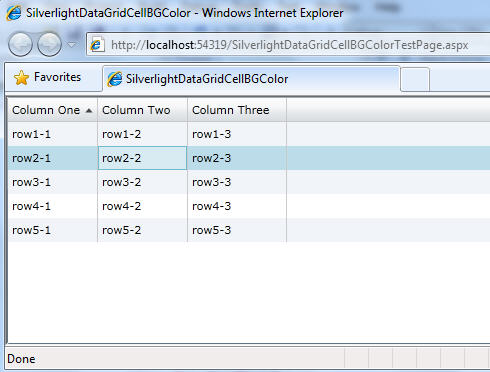Click Internet Explorer icon in title bar
This screenshot has height=372, width=490.
tap(14, 13)
